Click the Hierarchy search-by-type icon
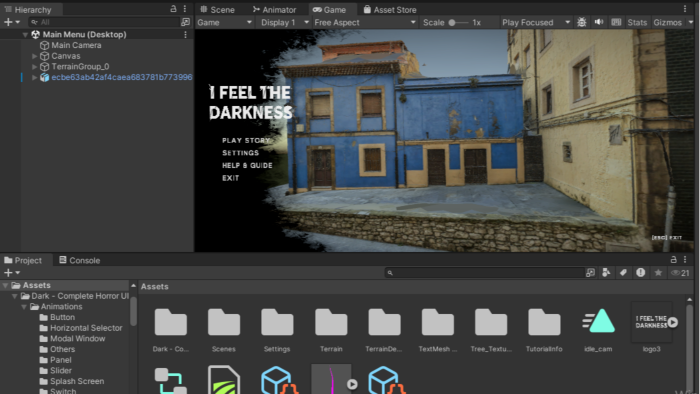This screenshot has height=394, width=700. [185, 22]
